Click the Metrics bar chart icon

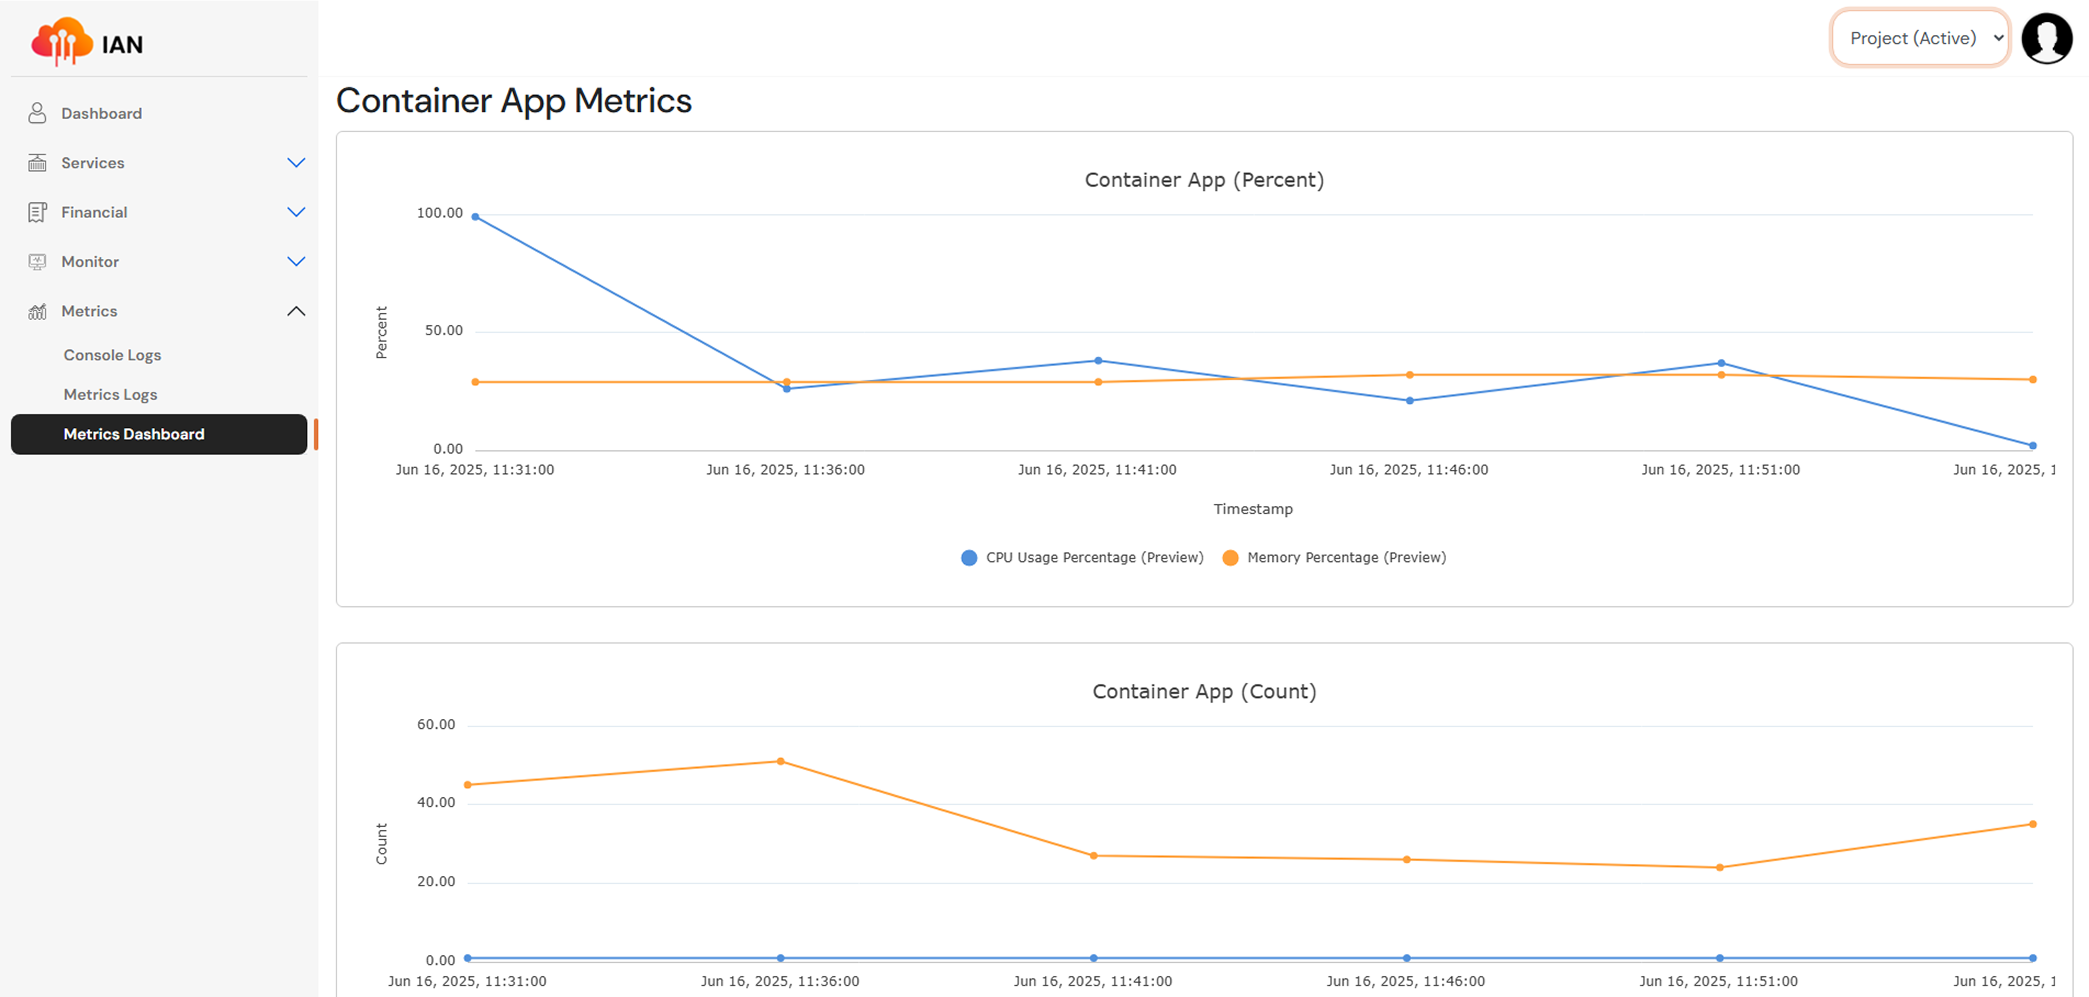click(x=37, y=311)
